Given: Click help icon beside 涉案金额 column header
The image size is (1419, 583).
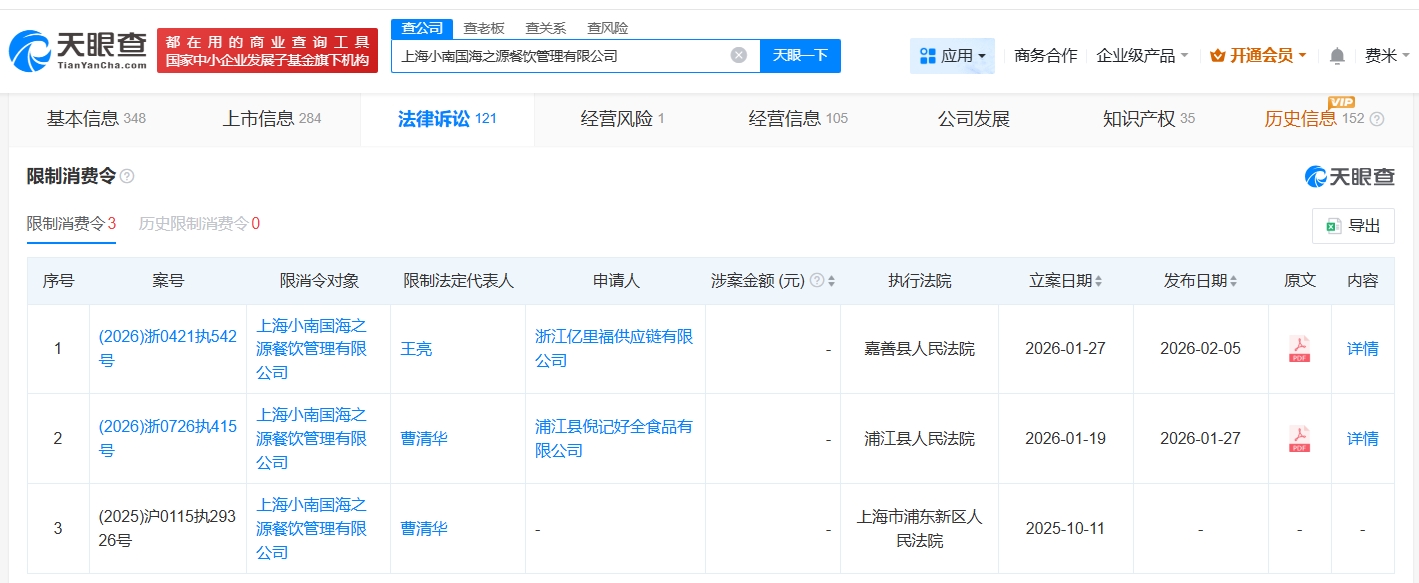Looking at the screenshot, I should coord(816,281).
